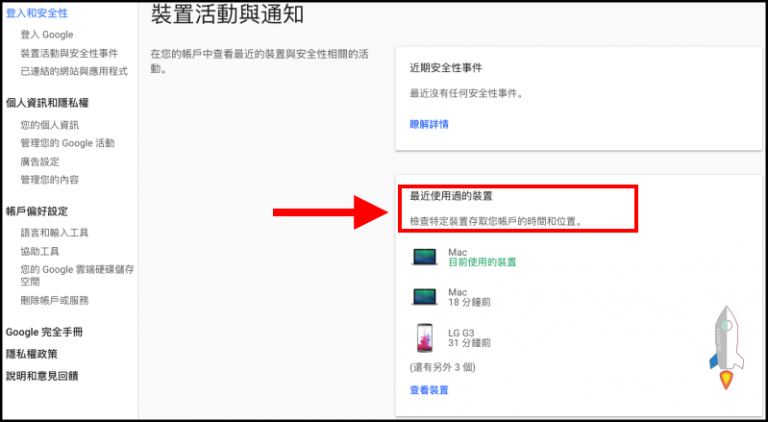Open 語言和輸入工具 settings
Screen dimensions: 768x422
point(55,233)
